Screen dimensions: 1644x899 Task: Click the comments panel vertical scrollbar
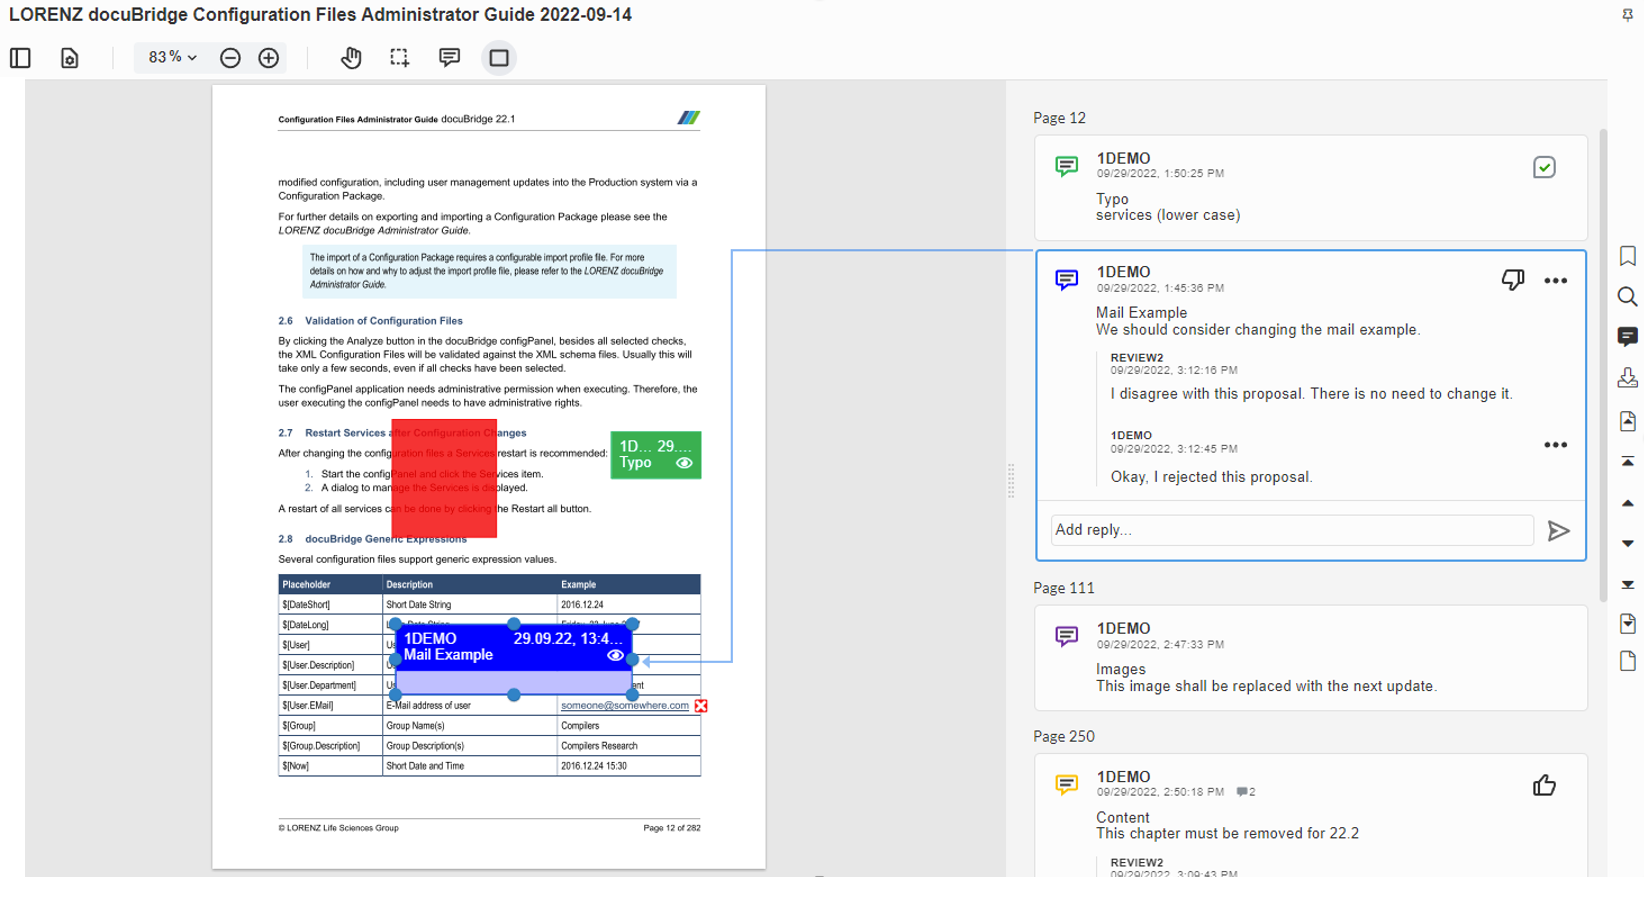(x=1603, y=365)
